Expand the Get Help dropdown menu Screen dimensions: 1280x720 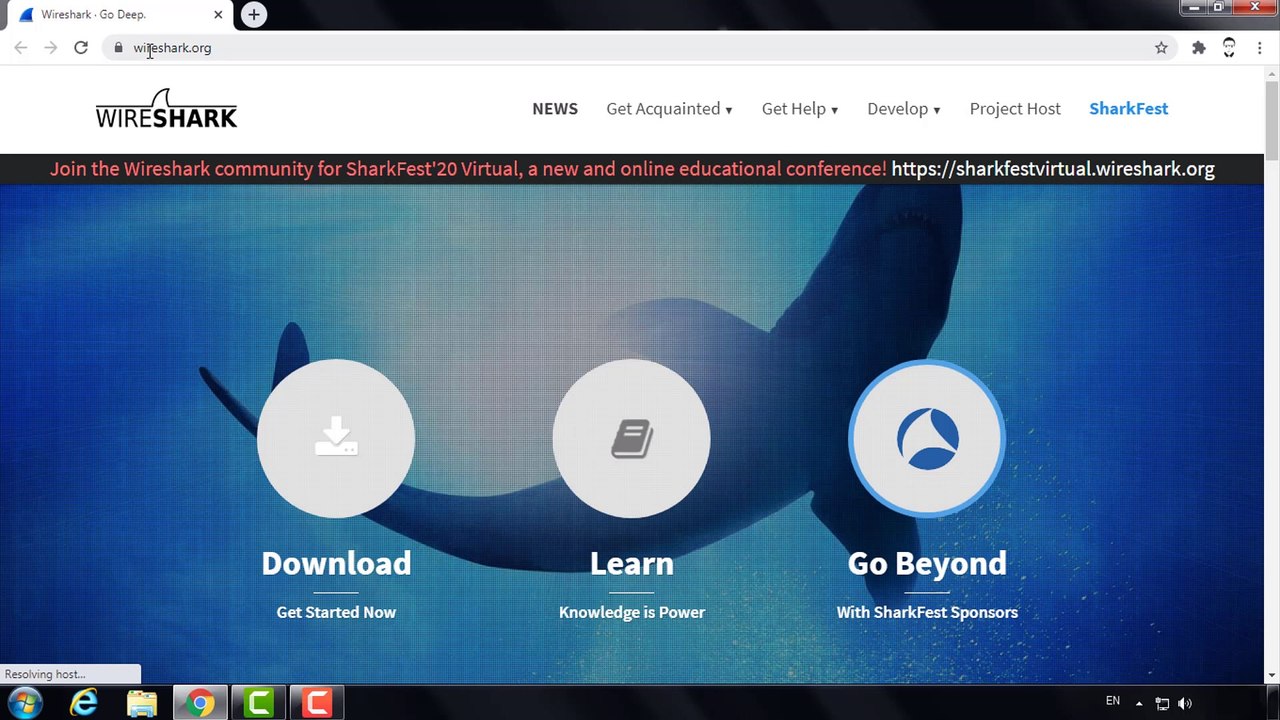pyautogui.click(x=800, y=108)
